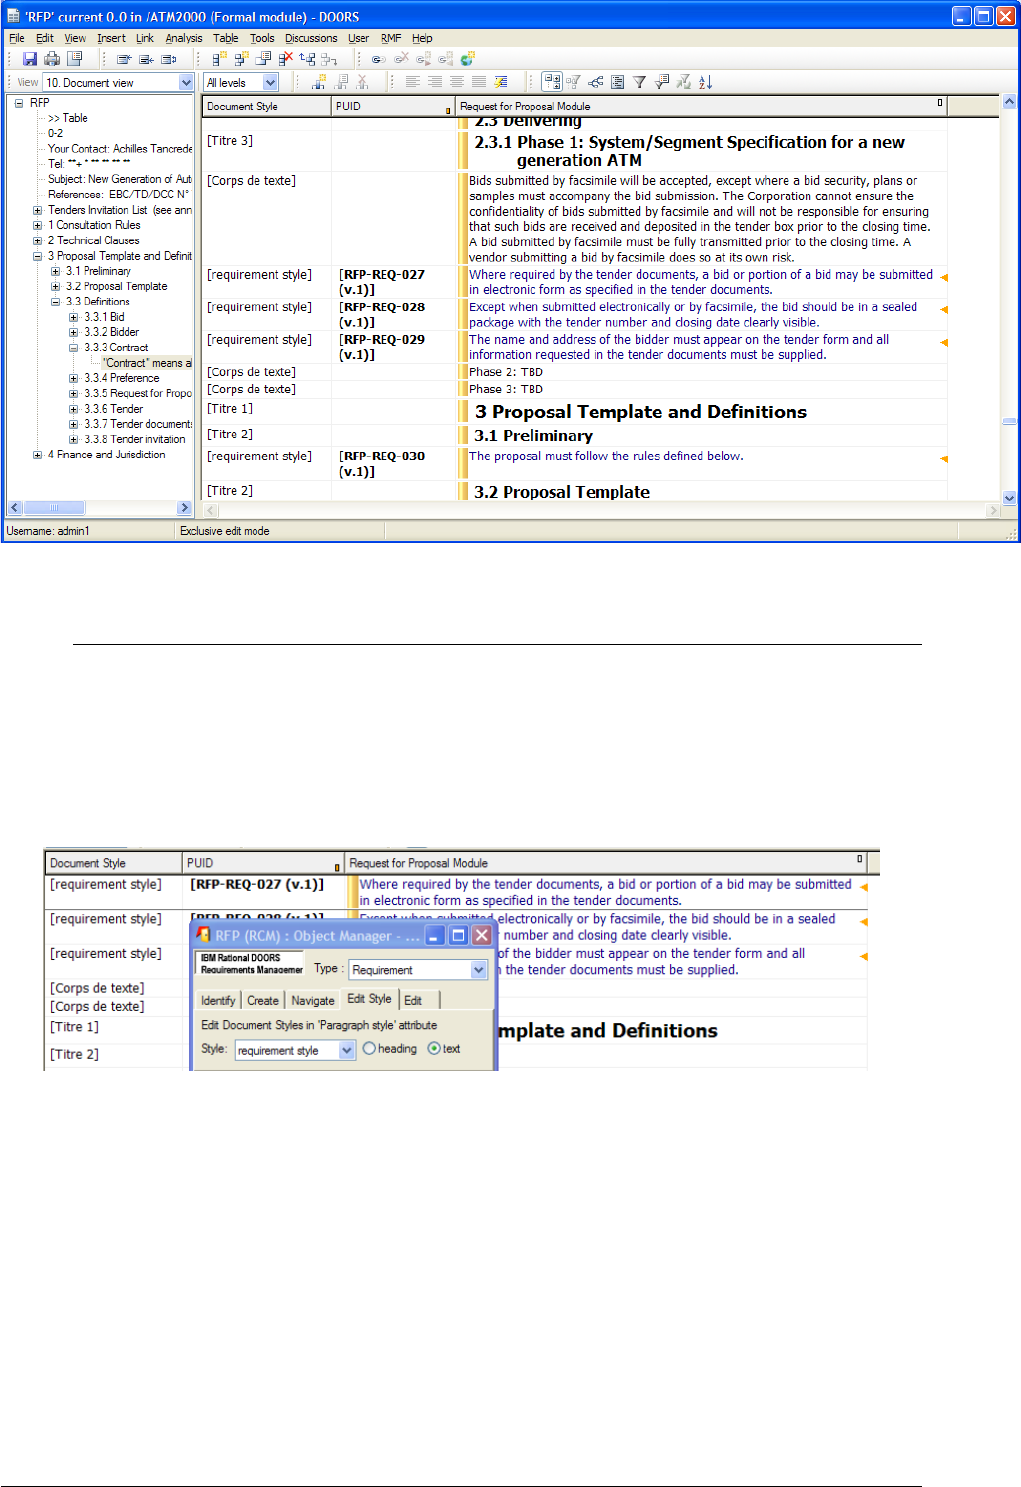Click the Delete object icon with red X
Image resolution: width=1021 pixels, height=1487 pixels.
[285, 59]
